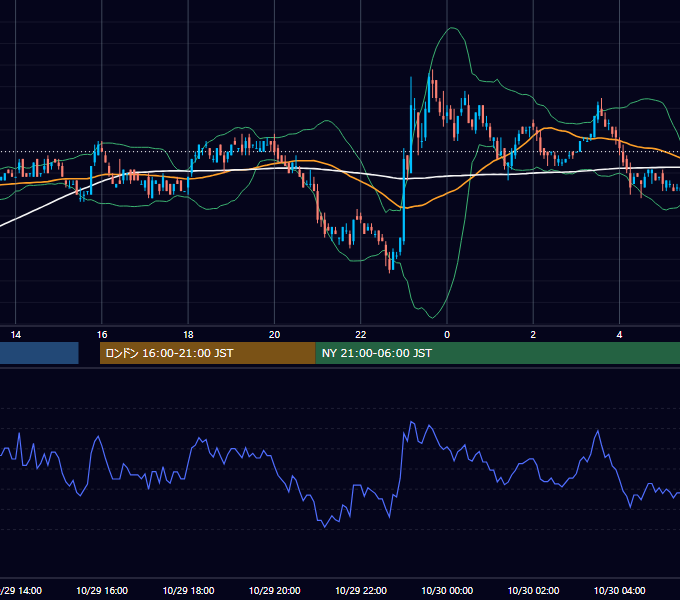
Task: Click the 10/30 02:00 date label
Action: pyautogui.click(x=533, y=590)
